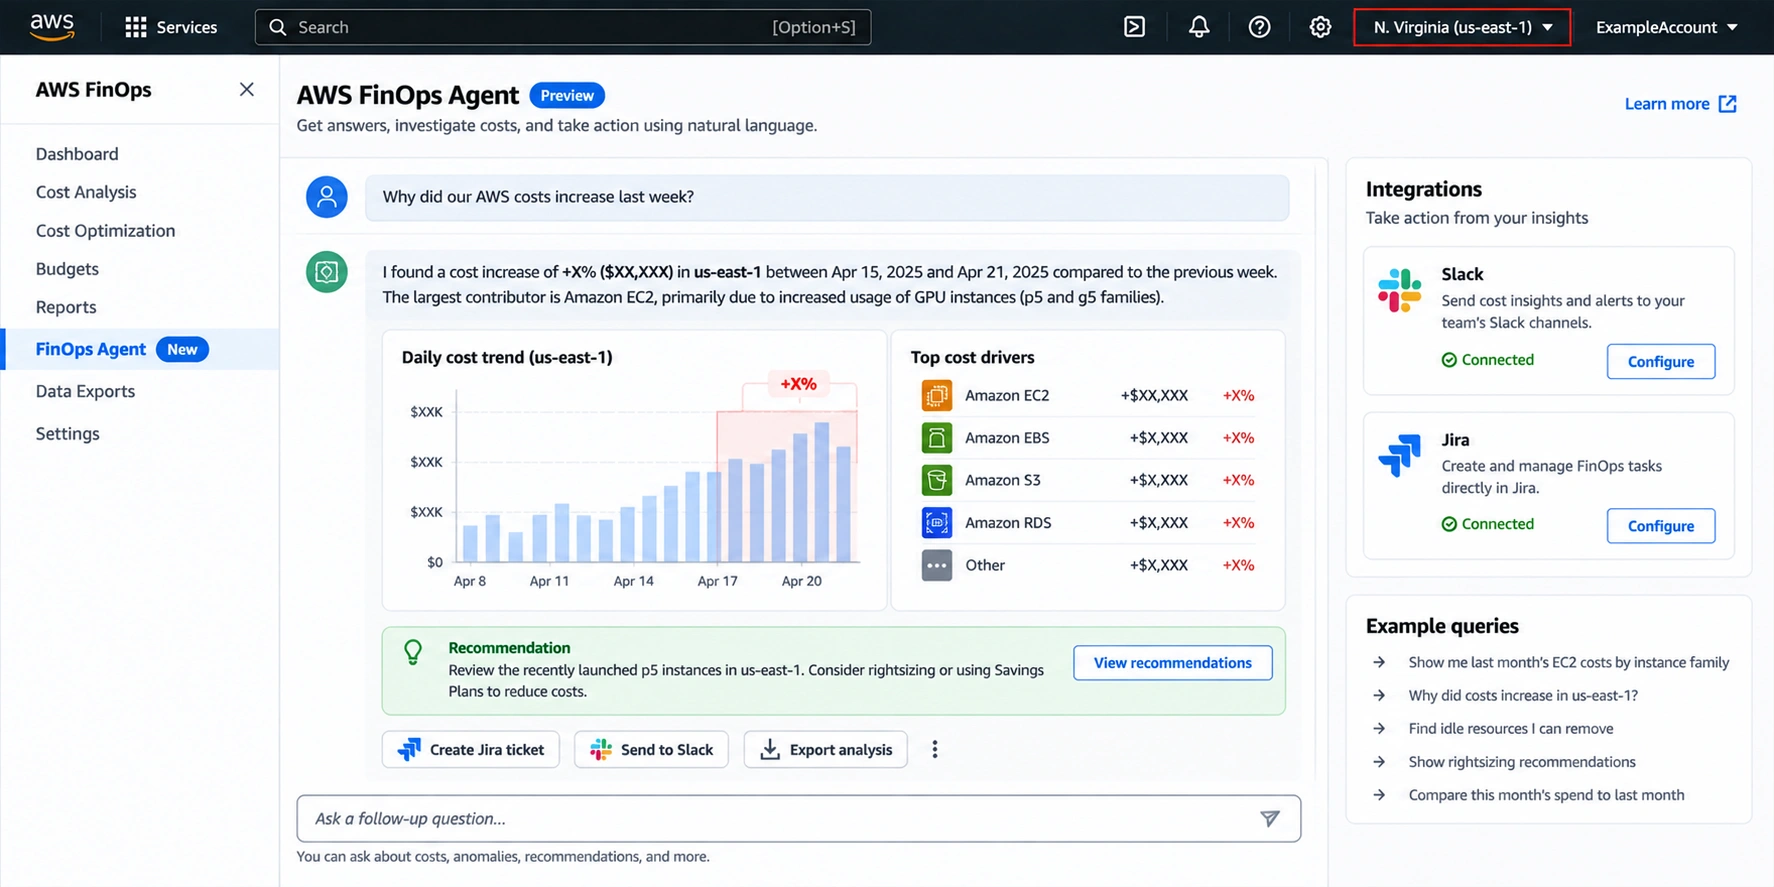Click the Preview badge
Viewport: 1774px width, 887px height.
point(567,95)
